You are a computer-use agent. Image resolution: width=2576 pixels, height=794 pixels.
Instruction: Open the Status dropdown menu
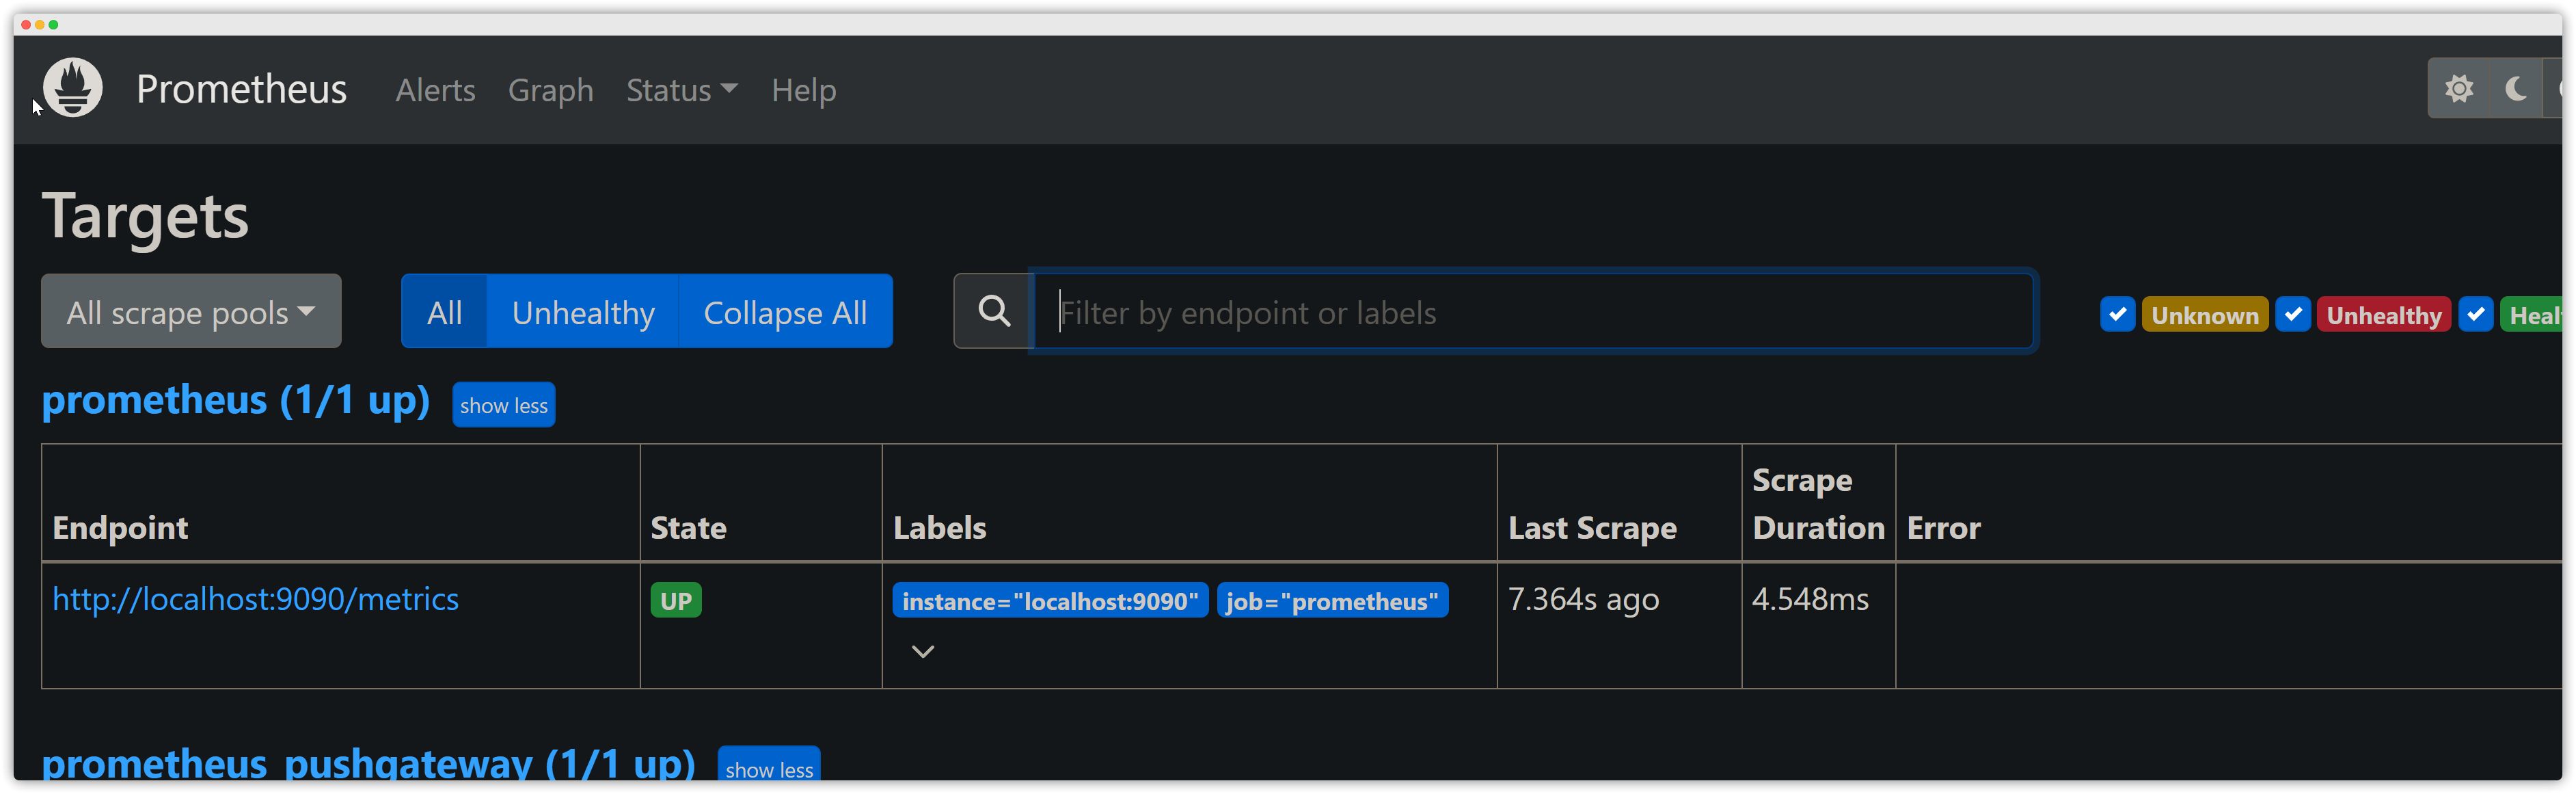[x=682, y=90]
